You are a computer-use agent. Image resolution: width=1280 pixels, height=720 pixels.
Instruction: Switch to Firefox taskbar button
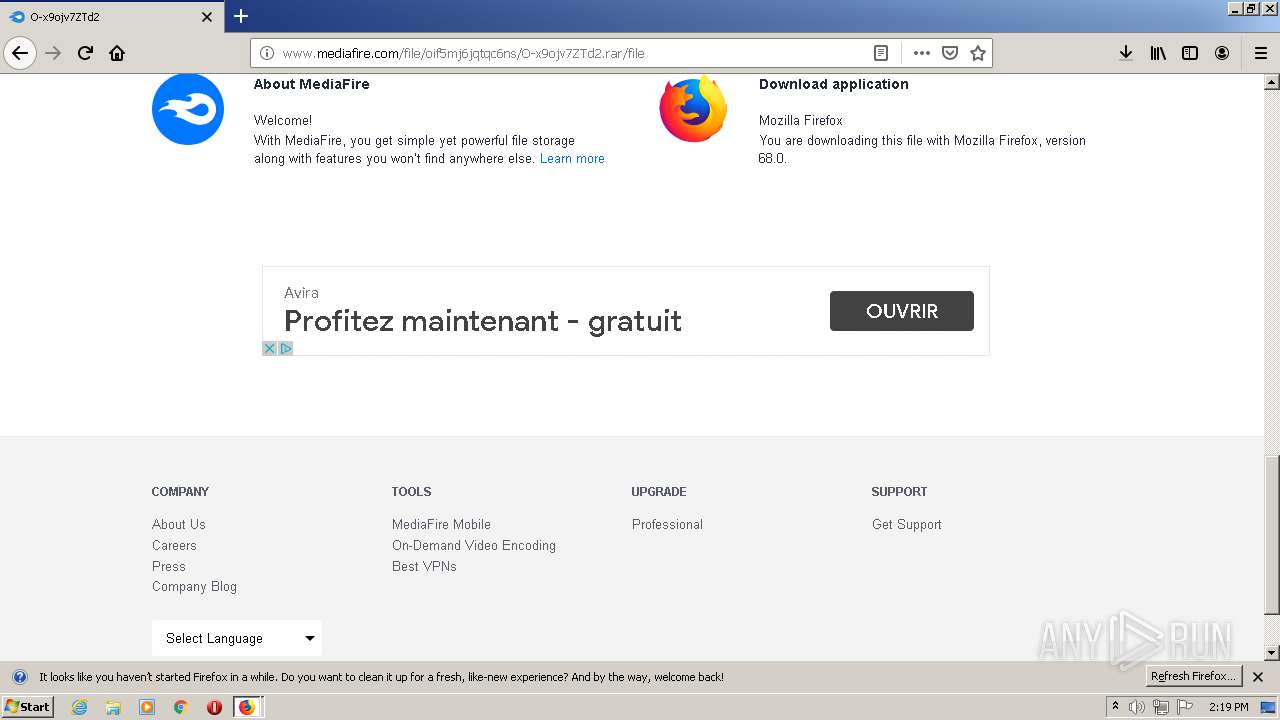pos(247,707)
